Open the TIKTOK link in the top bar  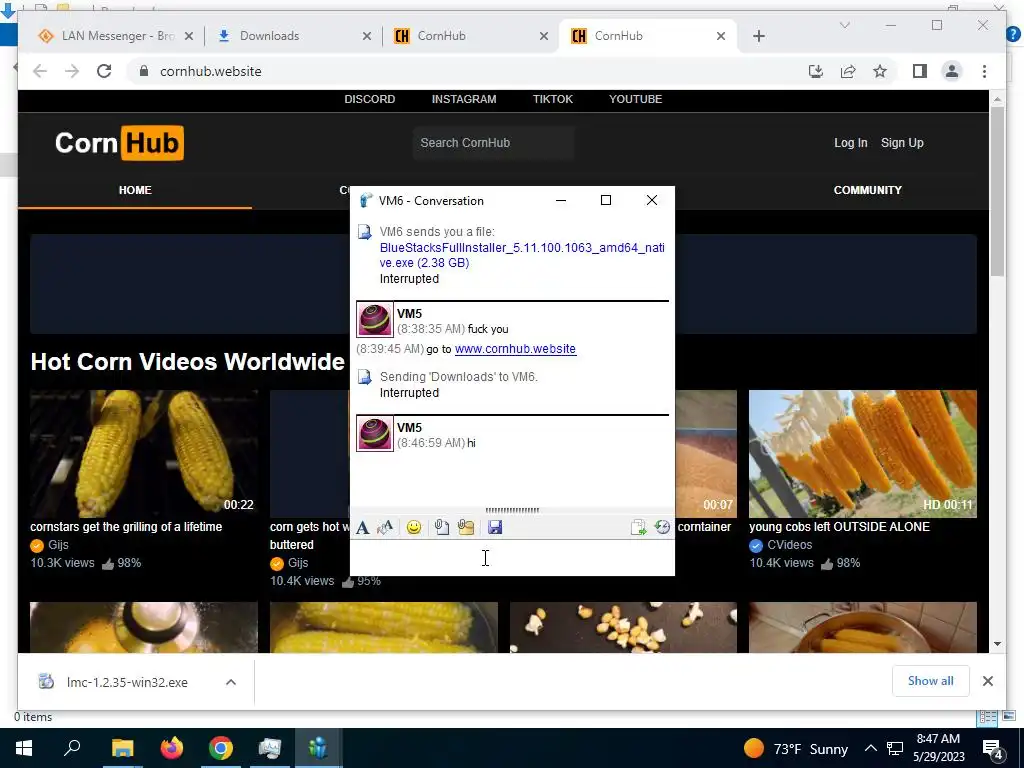(x=552, y=99)
